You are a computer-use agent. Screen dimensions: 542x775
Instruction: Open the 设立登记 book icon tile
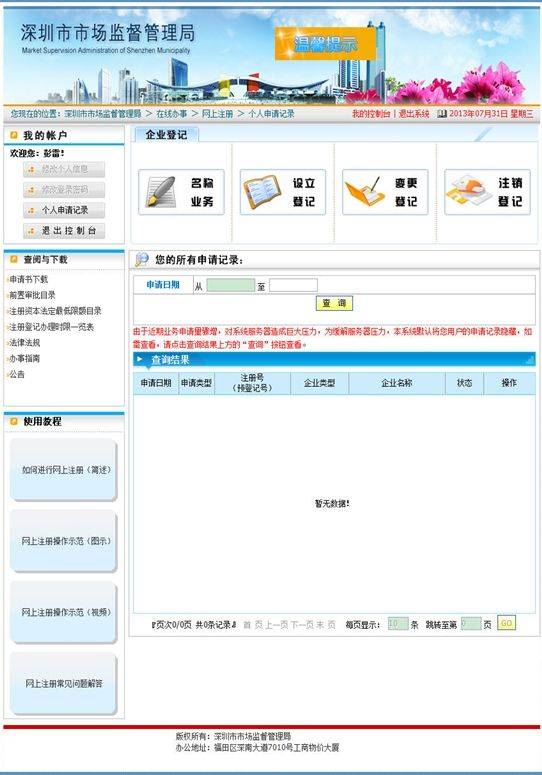(x=283, y=192)
